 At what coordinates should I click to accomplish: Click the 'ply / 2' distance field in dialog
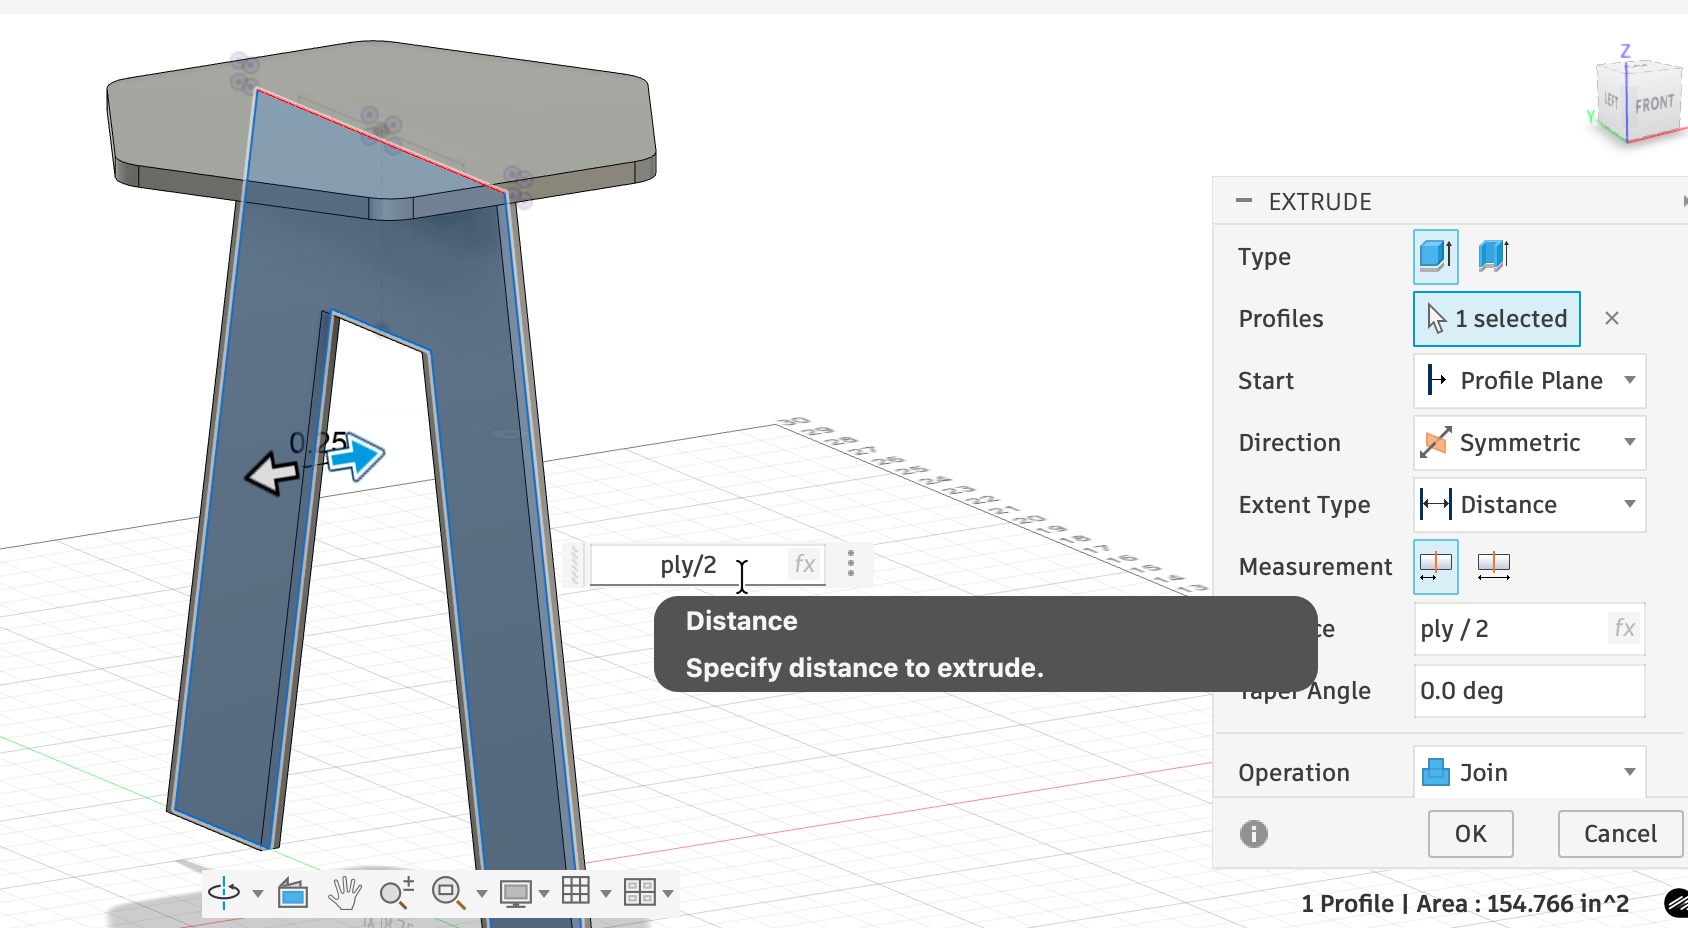click(x=1529, y=629)
